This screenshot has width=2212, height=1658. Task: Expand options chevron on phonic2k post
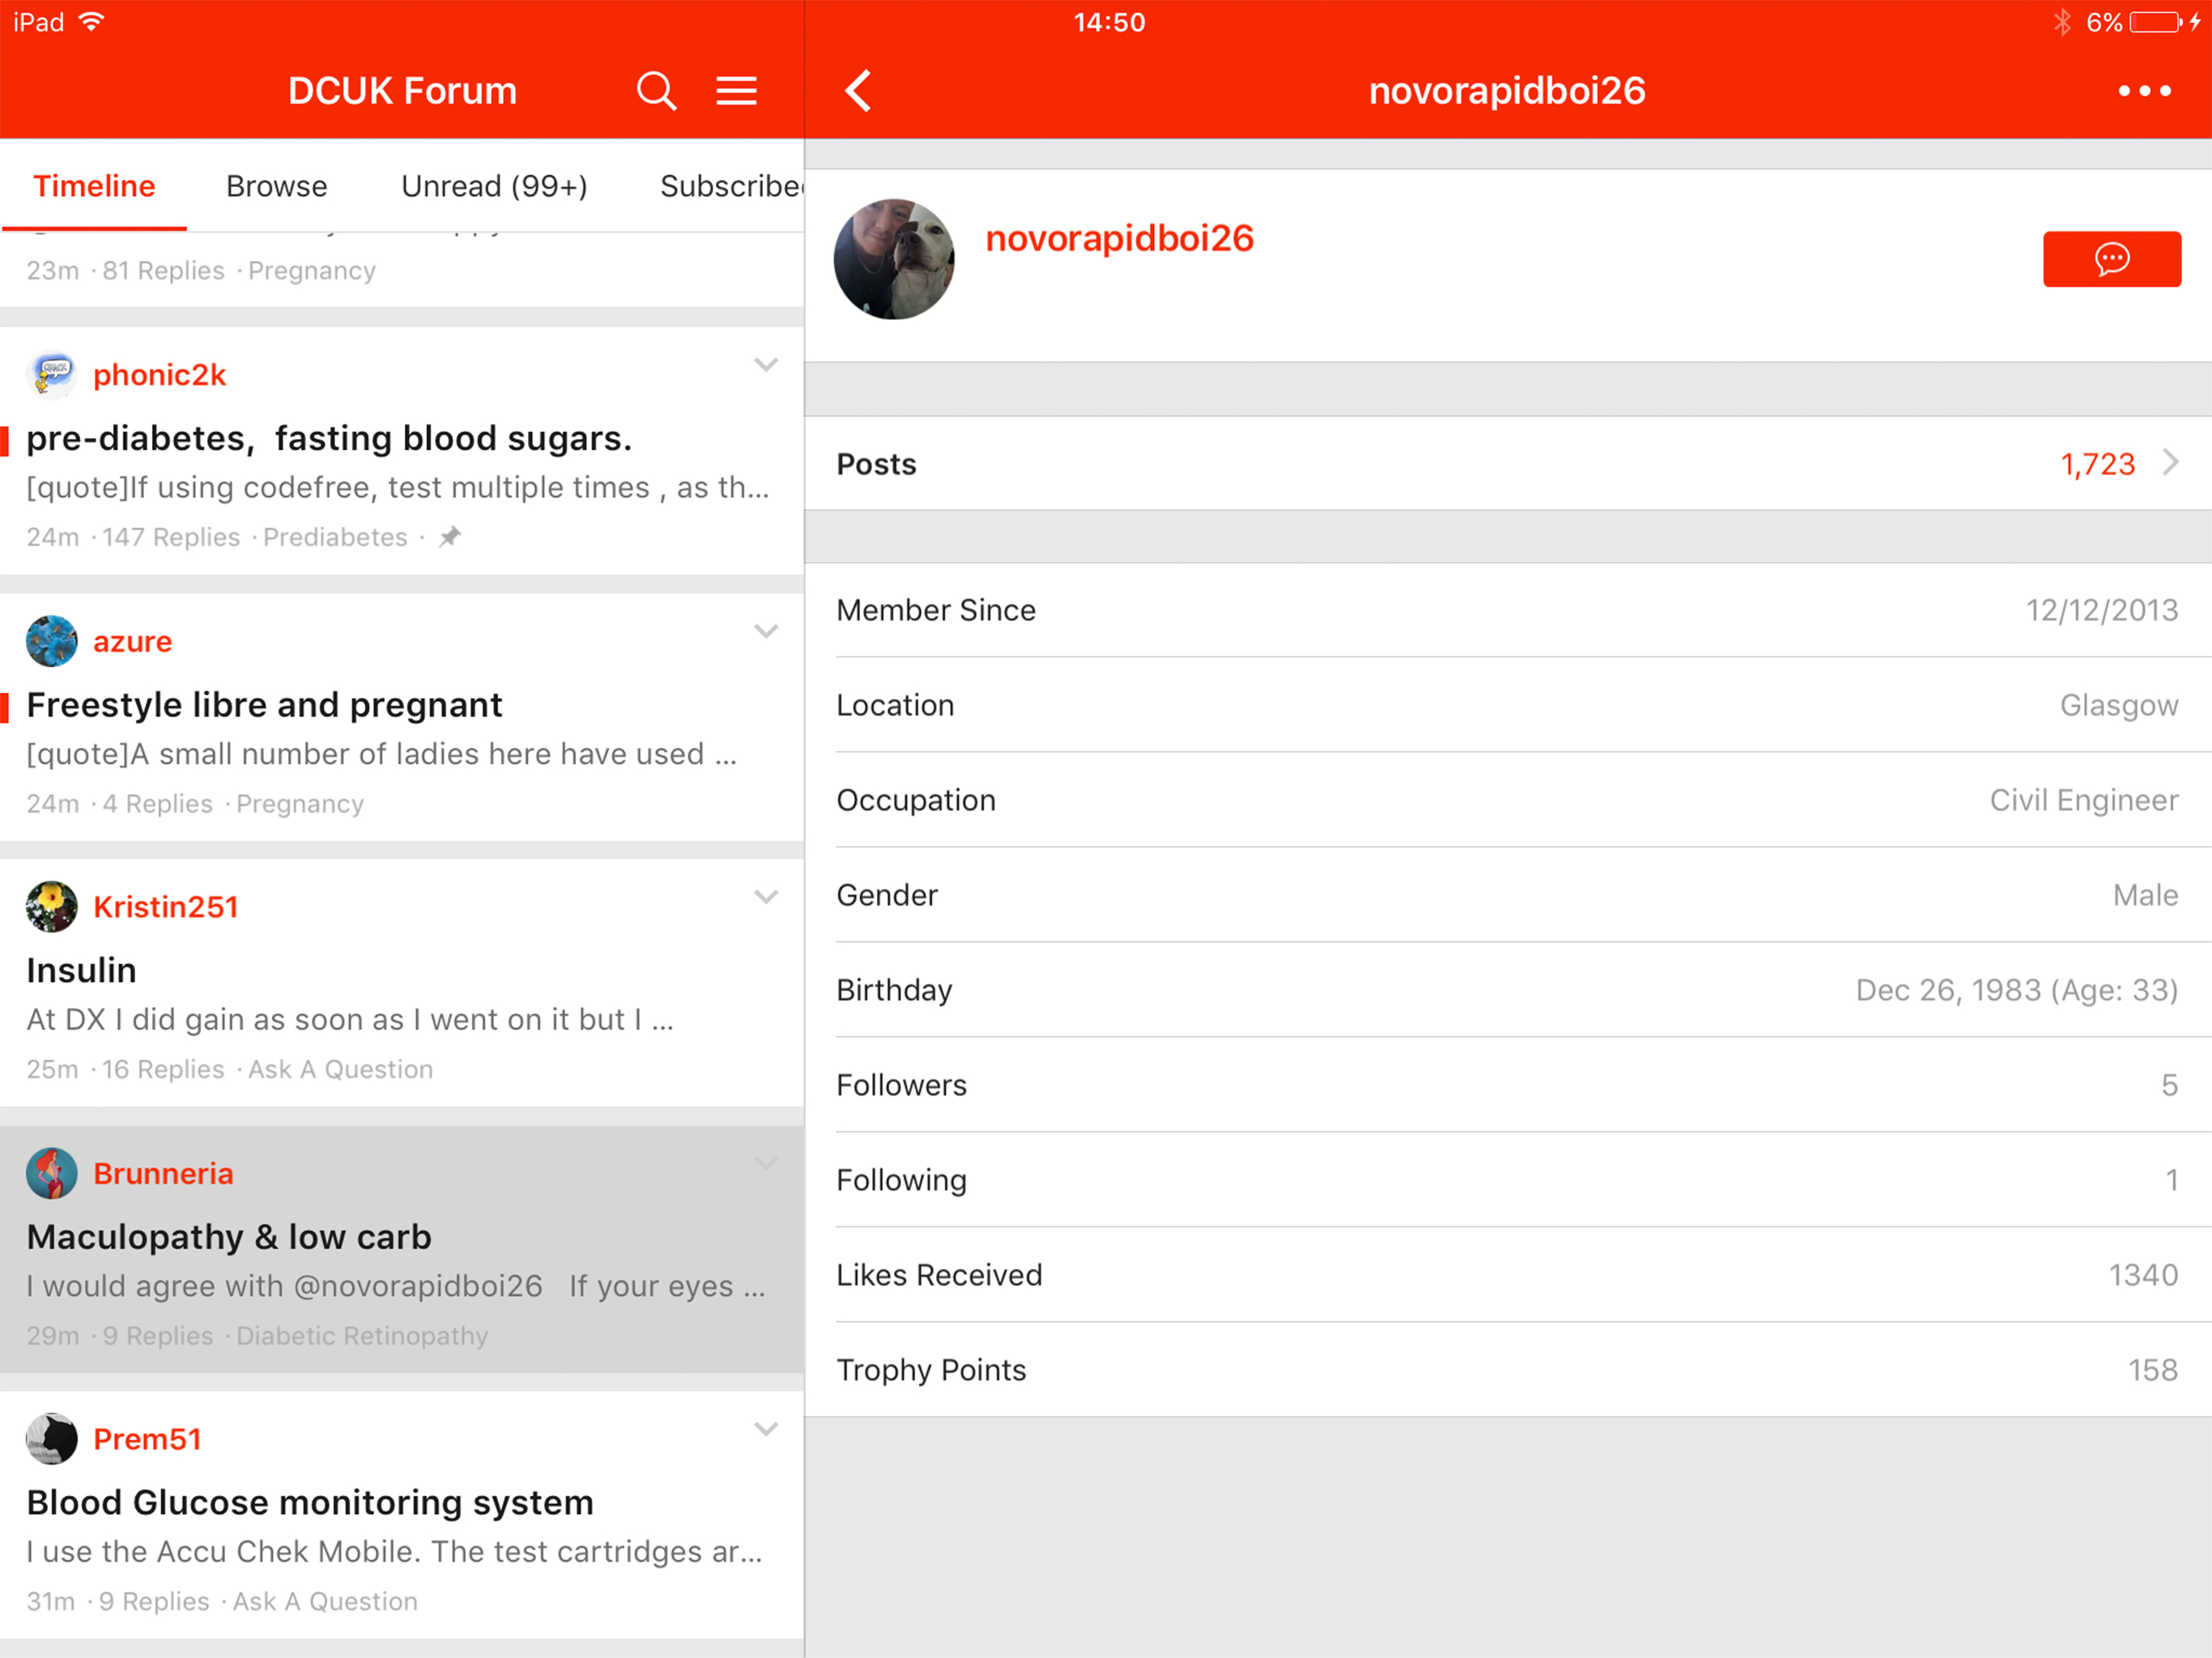coord(766,365)
